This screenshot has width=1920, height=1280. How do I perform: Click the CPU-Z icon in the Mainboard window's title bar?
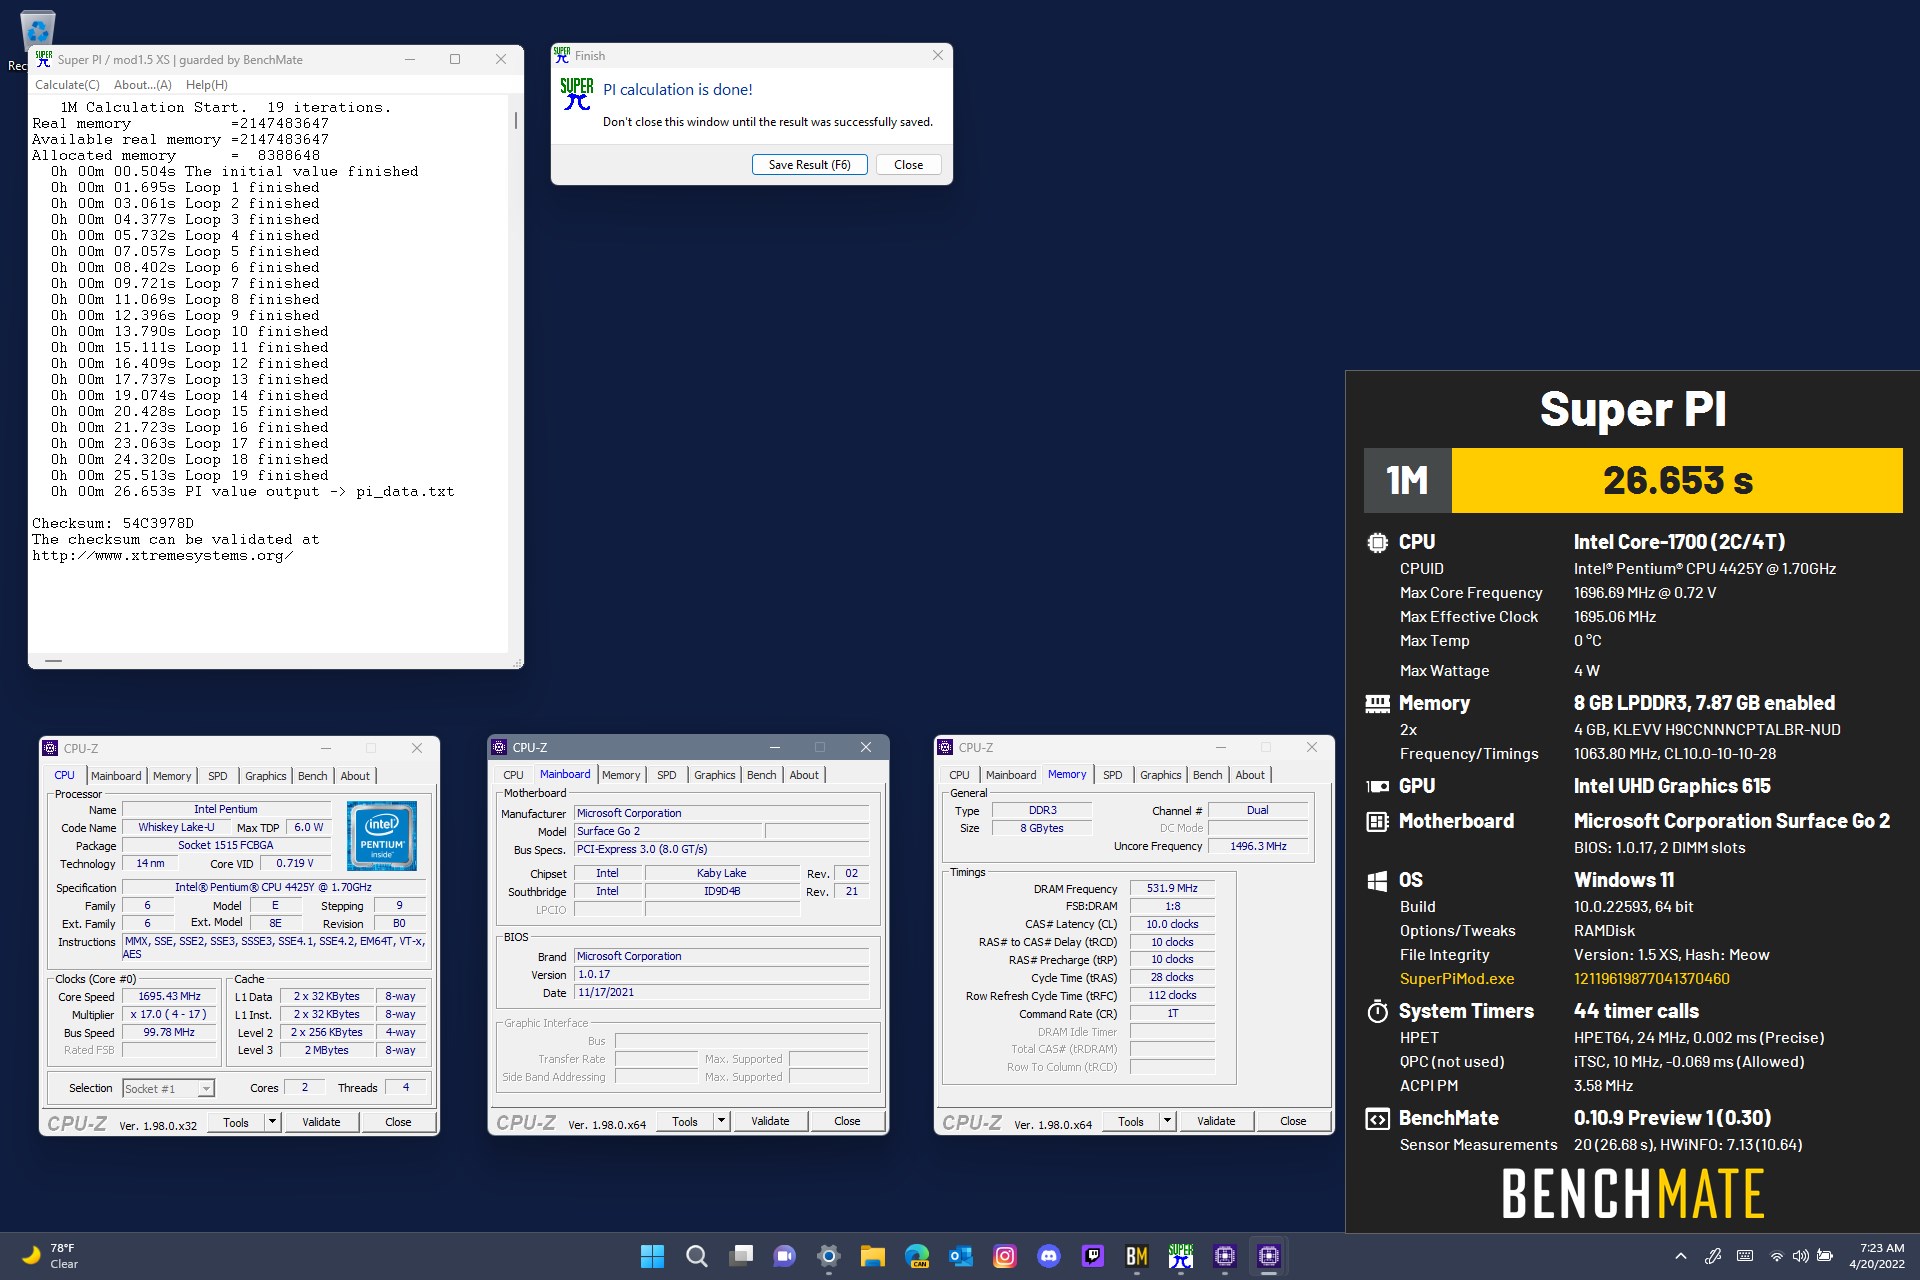[498, 747]
